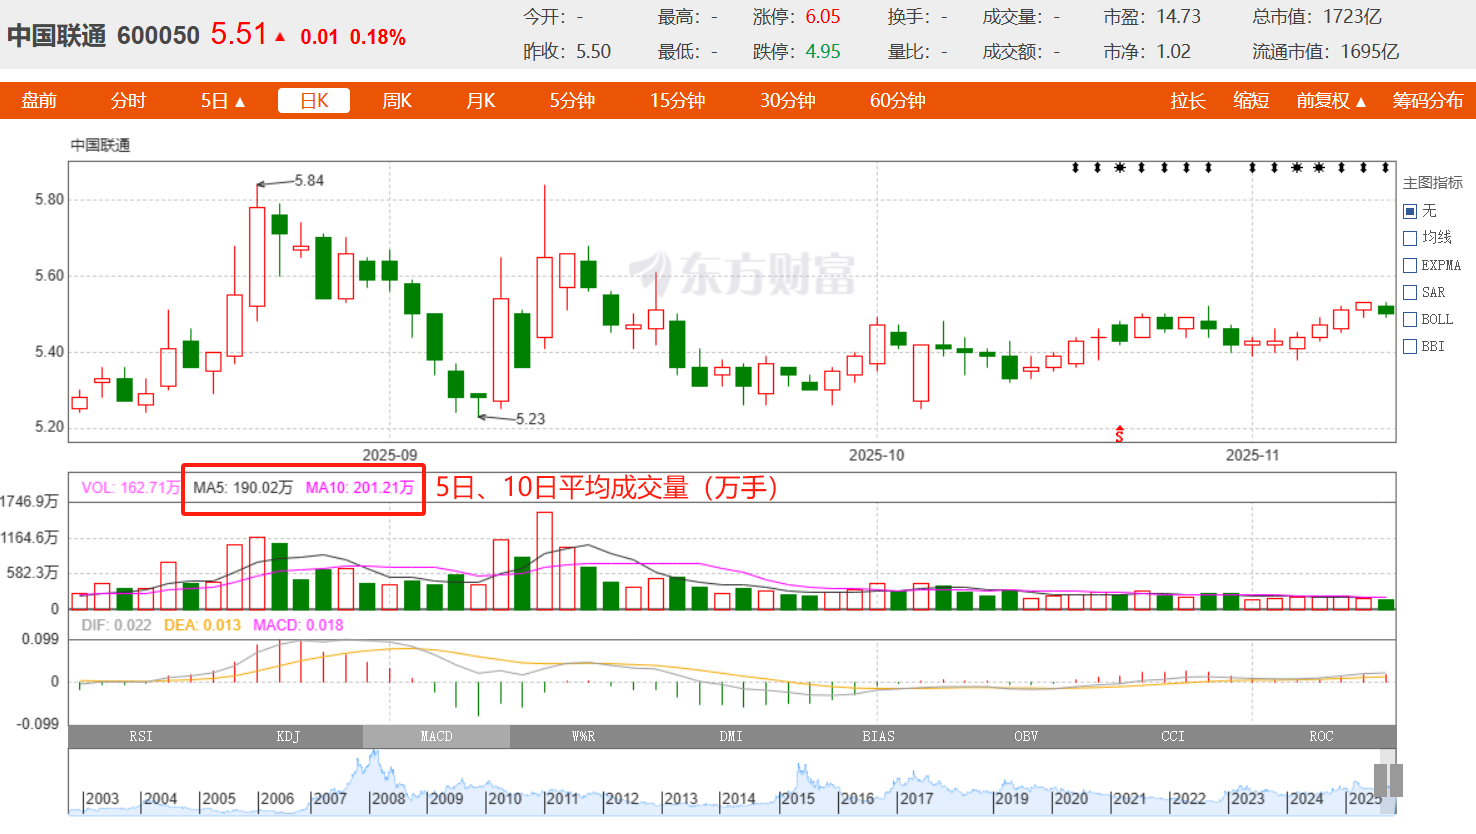Switch sub-chart to BIAS indicator

879,736
